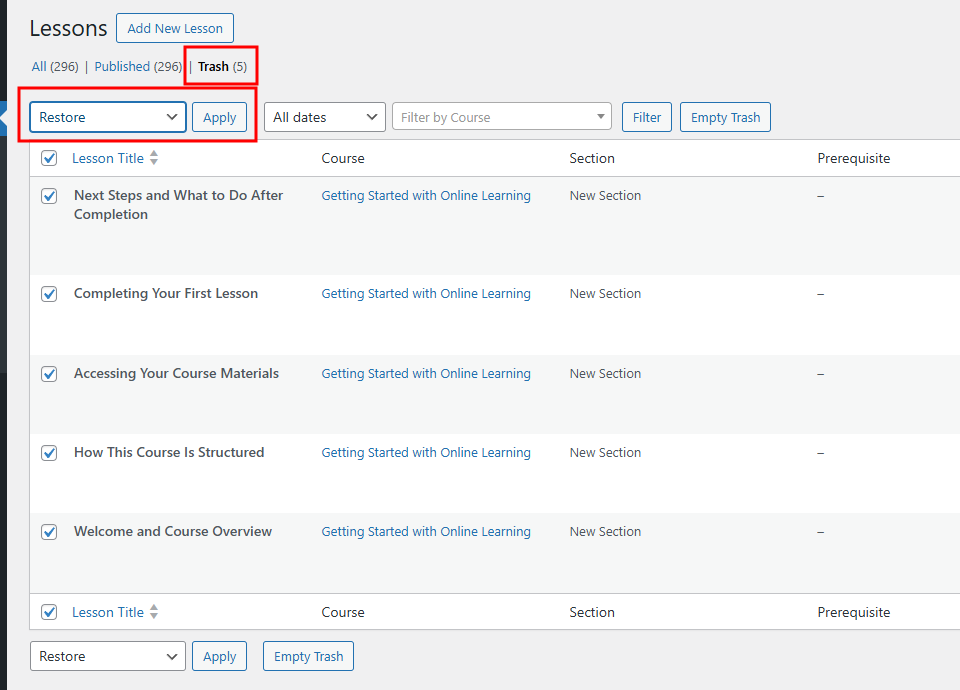Image resolution: width=960 pixels, height=690 pixels.
Task: Open course link for Next Steps lesson
Action: pyautogui.click(x=426, y=196)
